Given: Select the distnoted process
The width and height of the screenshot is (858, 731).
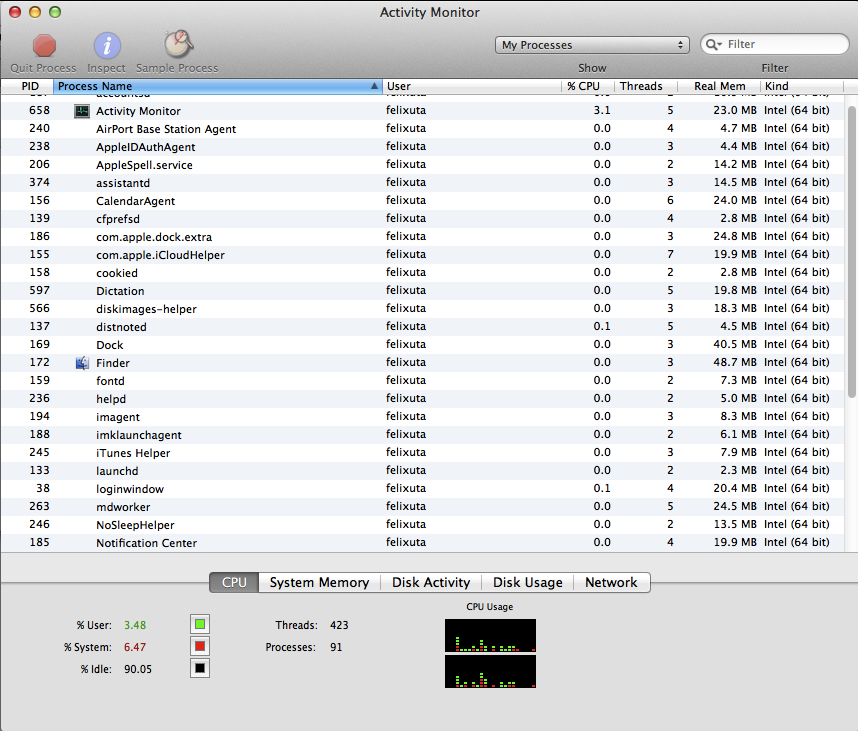Looking at the screenshot, I should [x=422, y=327].
